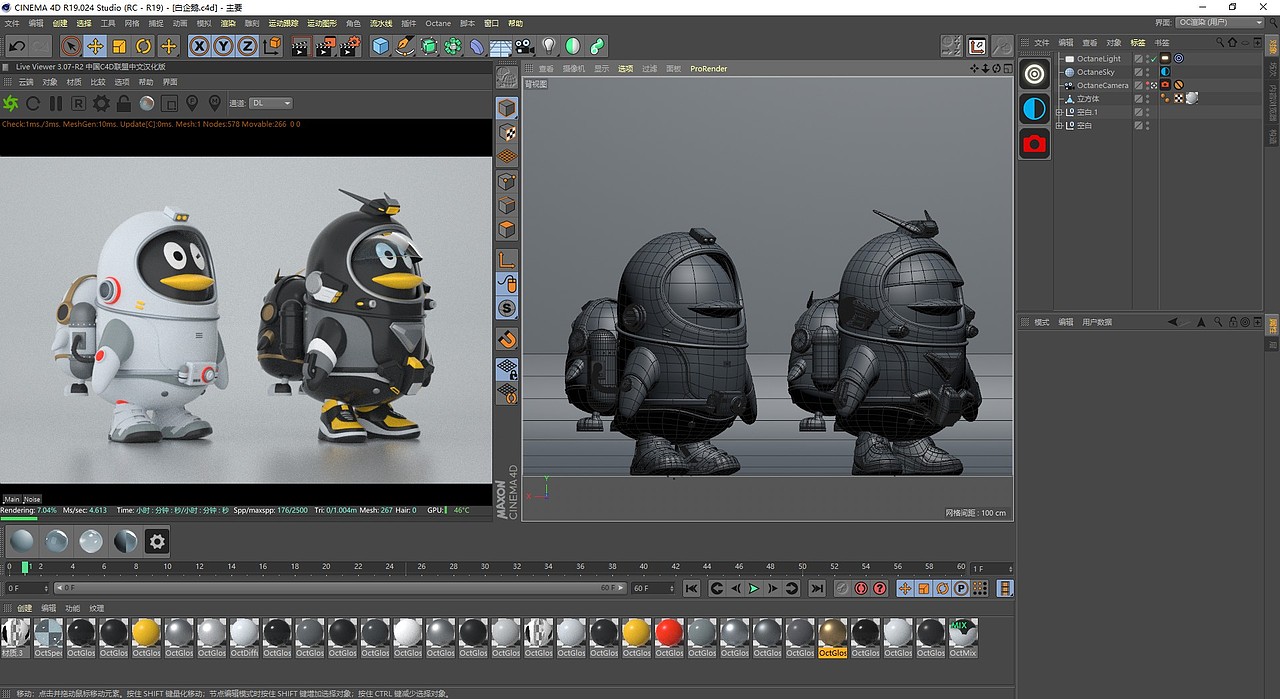Image resolution: width=1280 pixels, height=699 pixels.
Task: Play the animation forward
Action: [x=754, y=588]
